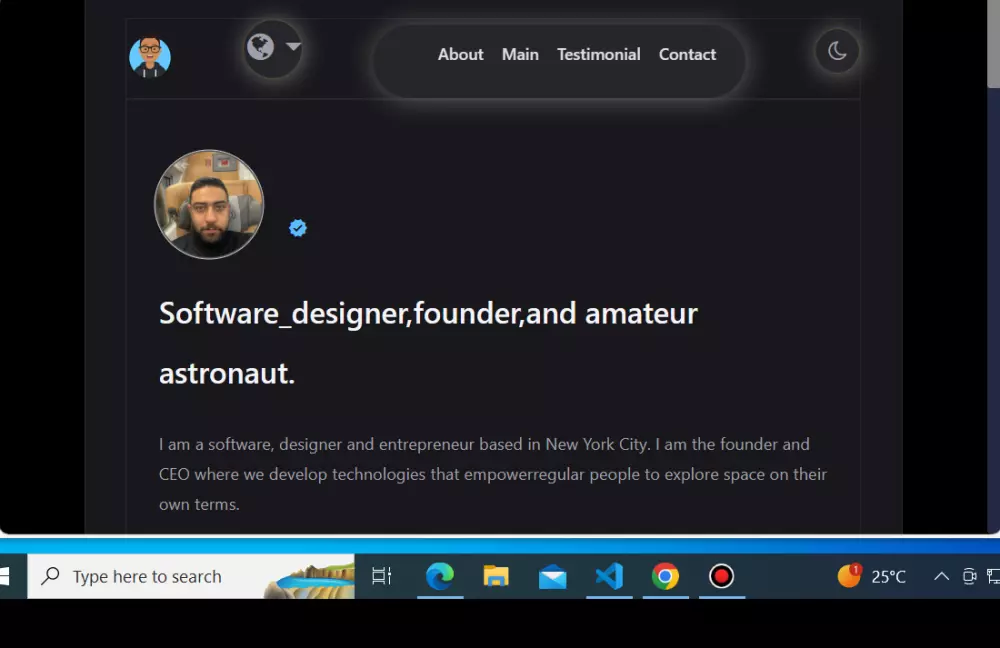Open Visual Studio Code from the taskbar
The width and height of the screenshot is (1000, 648).
609,576
